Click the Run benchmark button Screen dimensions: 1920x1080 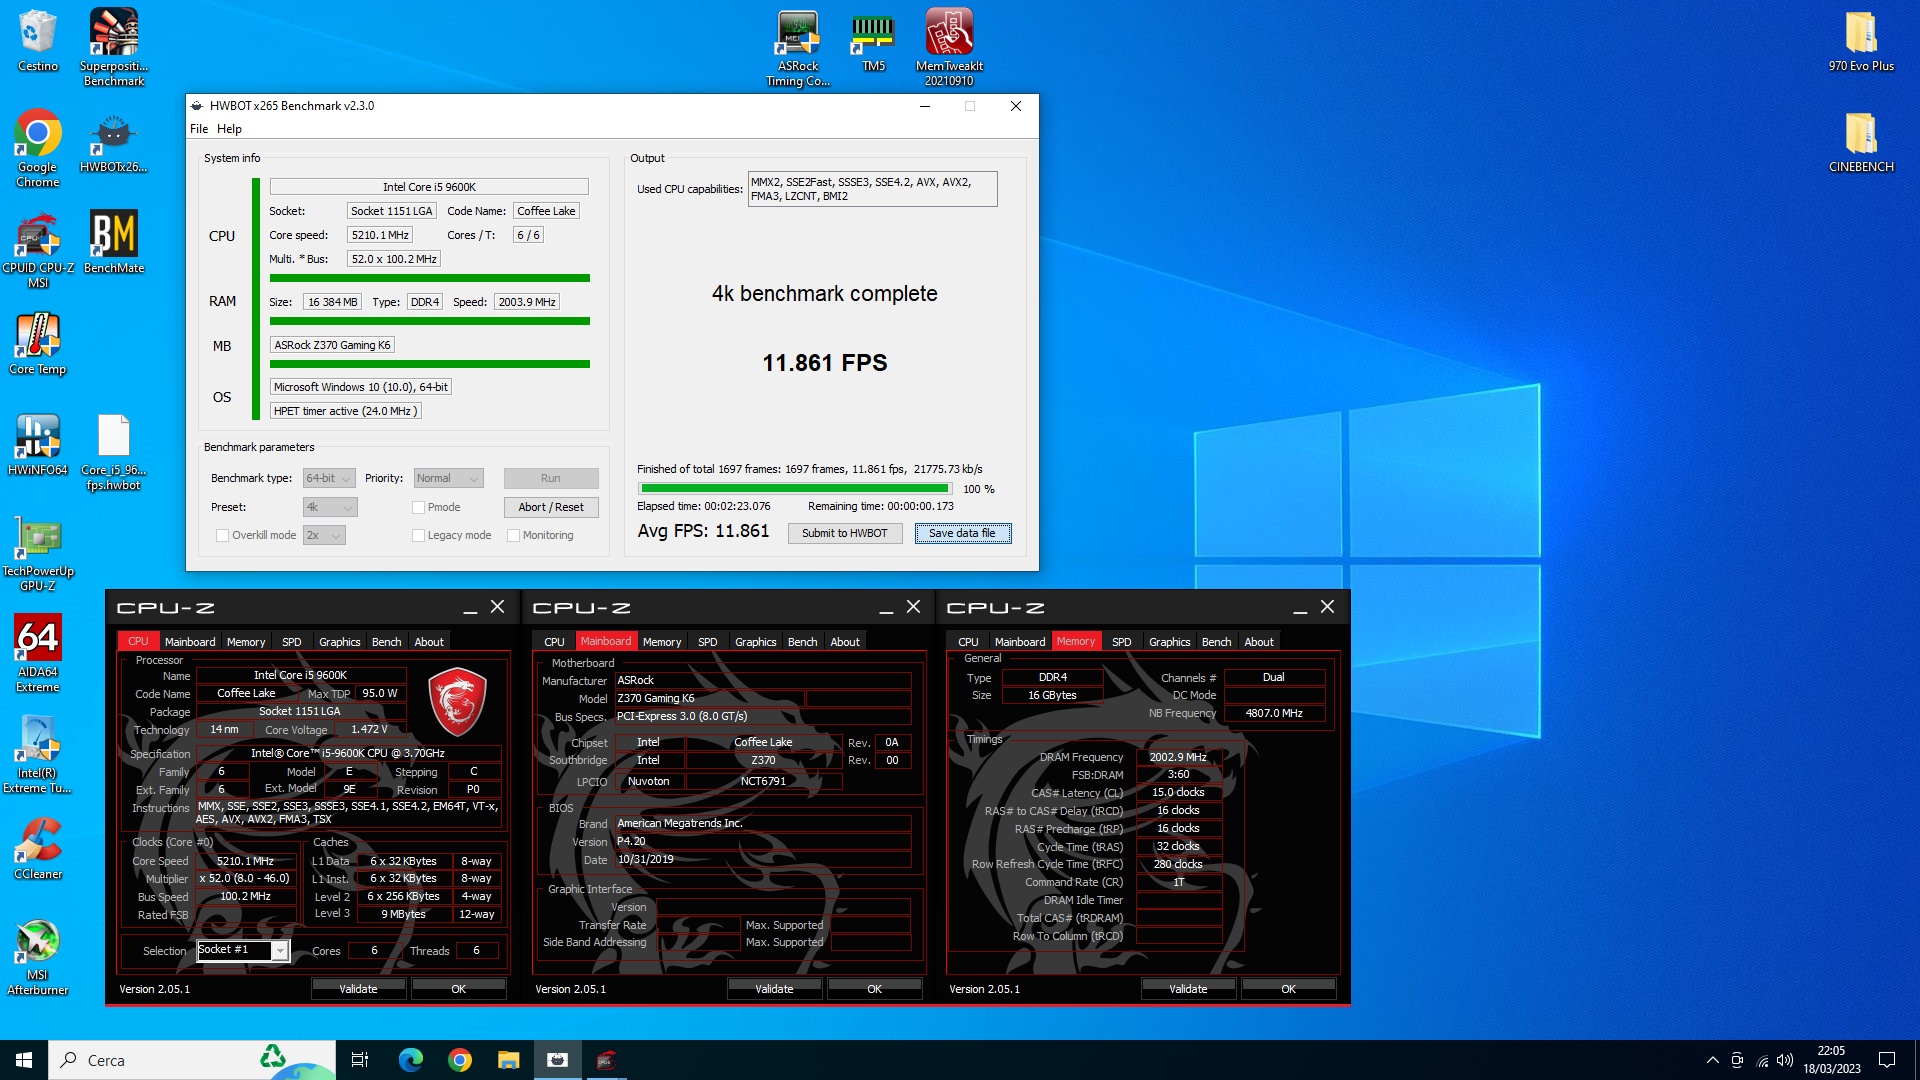pos(551,478)
